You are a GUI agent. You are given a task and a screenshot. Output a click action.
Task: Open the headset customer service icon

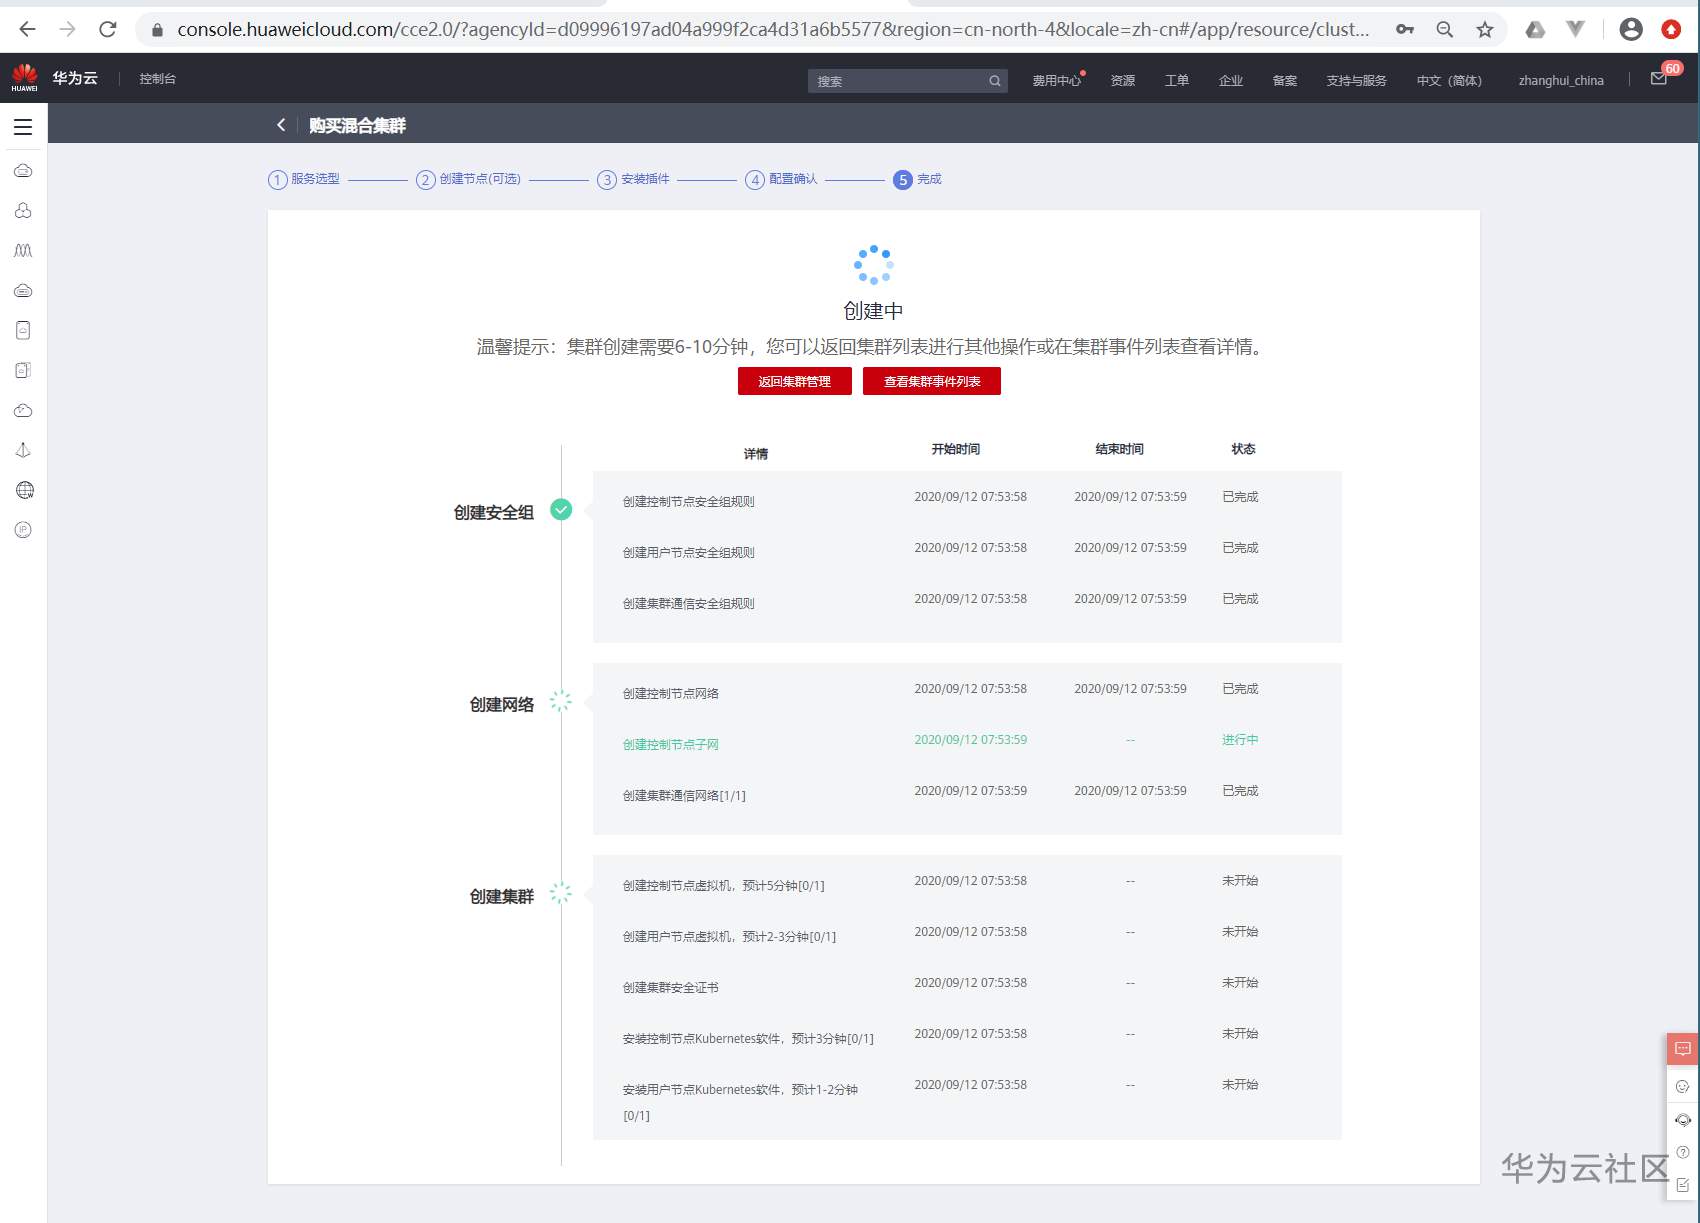(1683, 1120)
